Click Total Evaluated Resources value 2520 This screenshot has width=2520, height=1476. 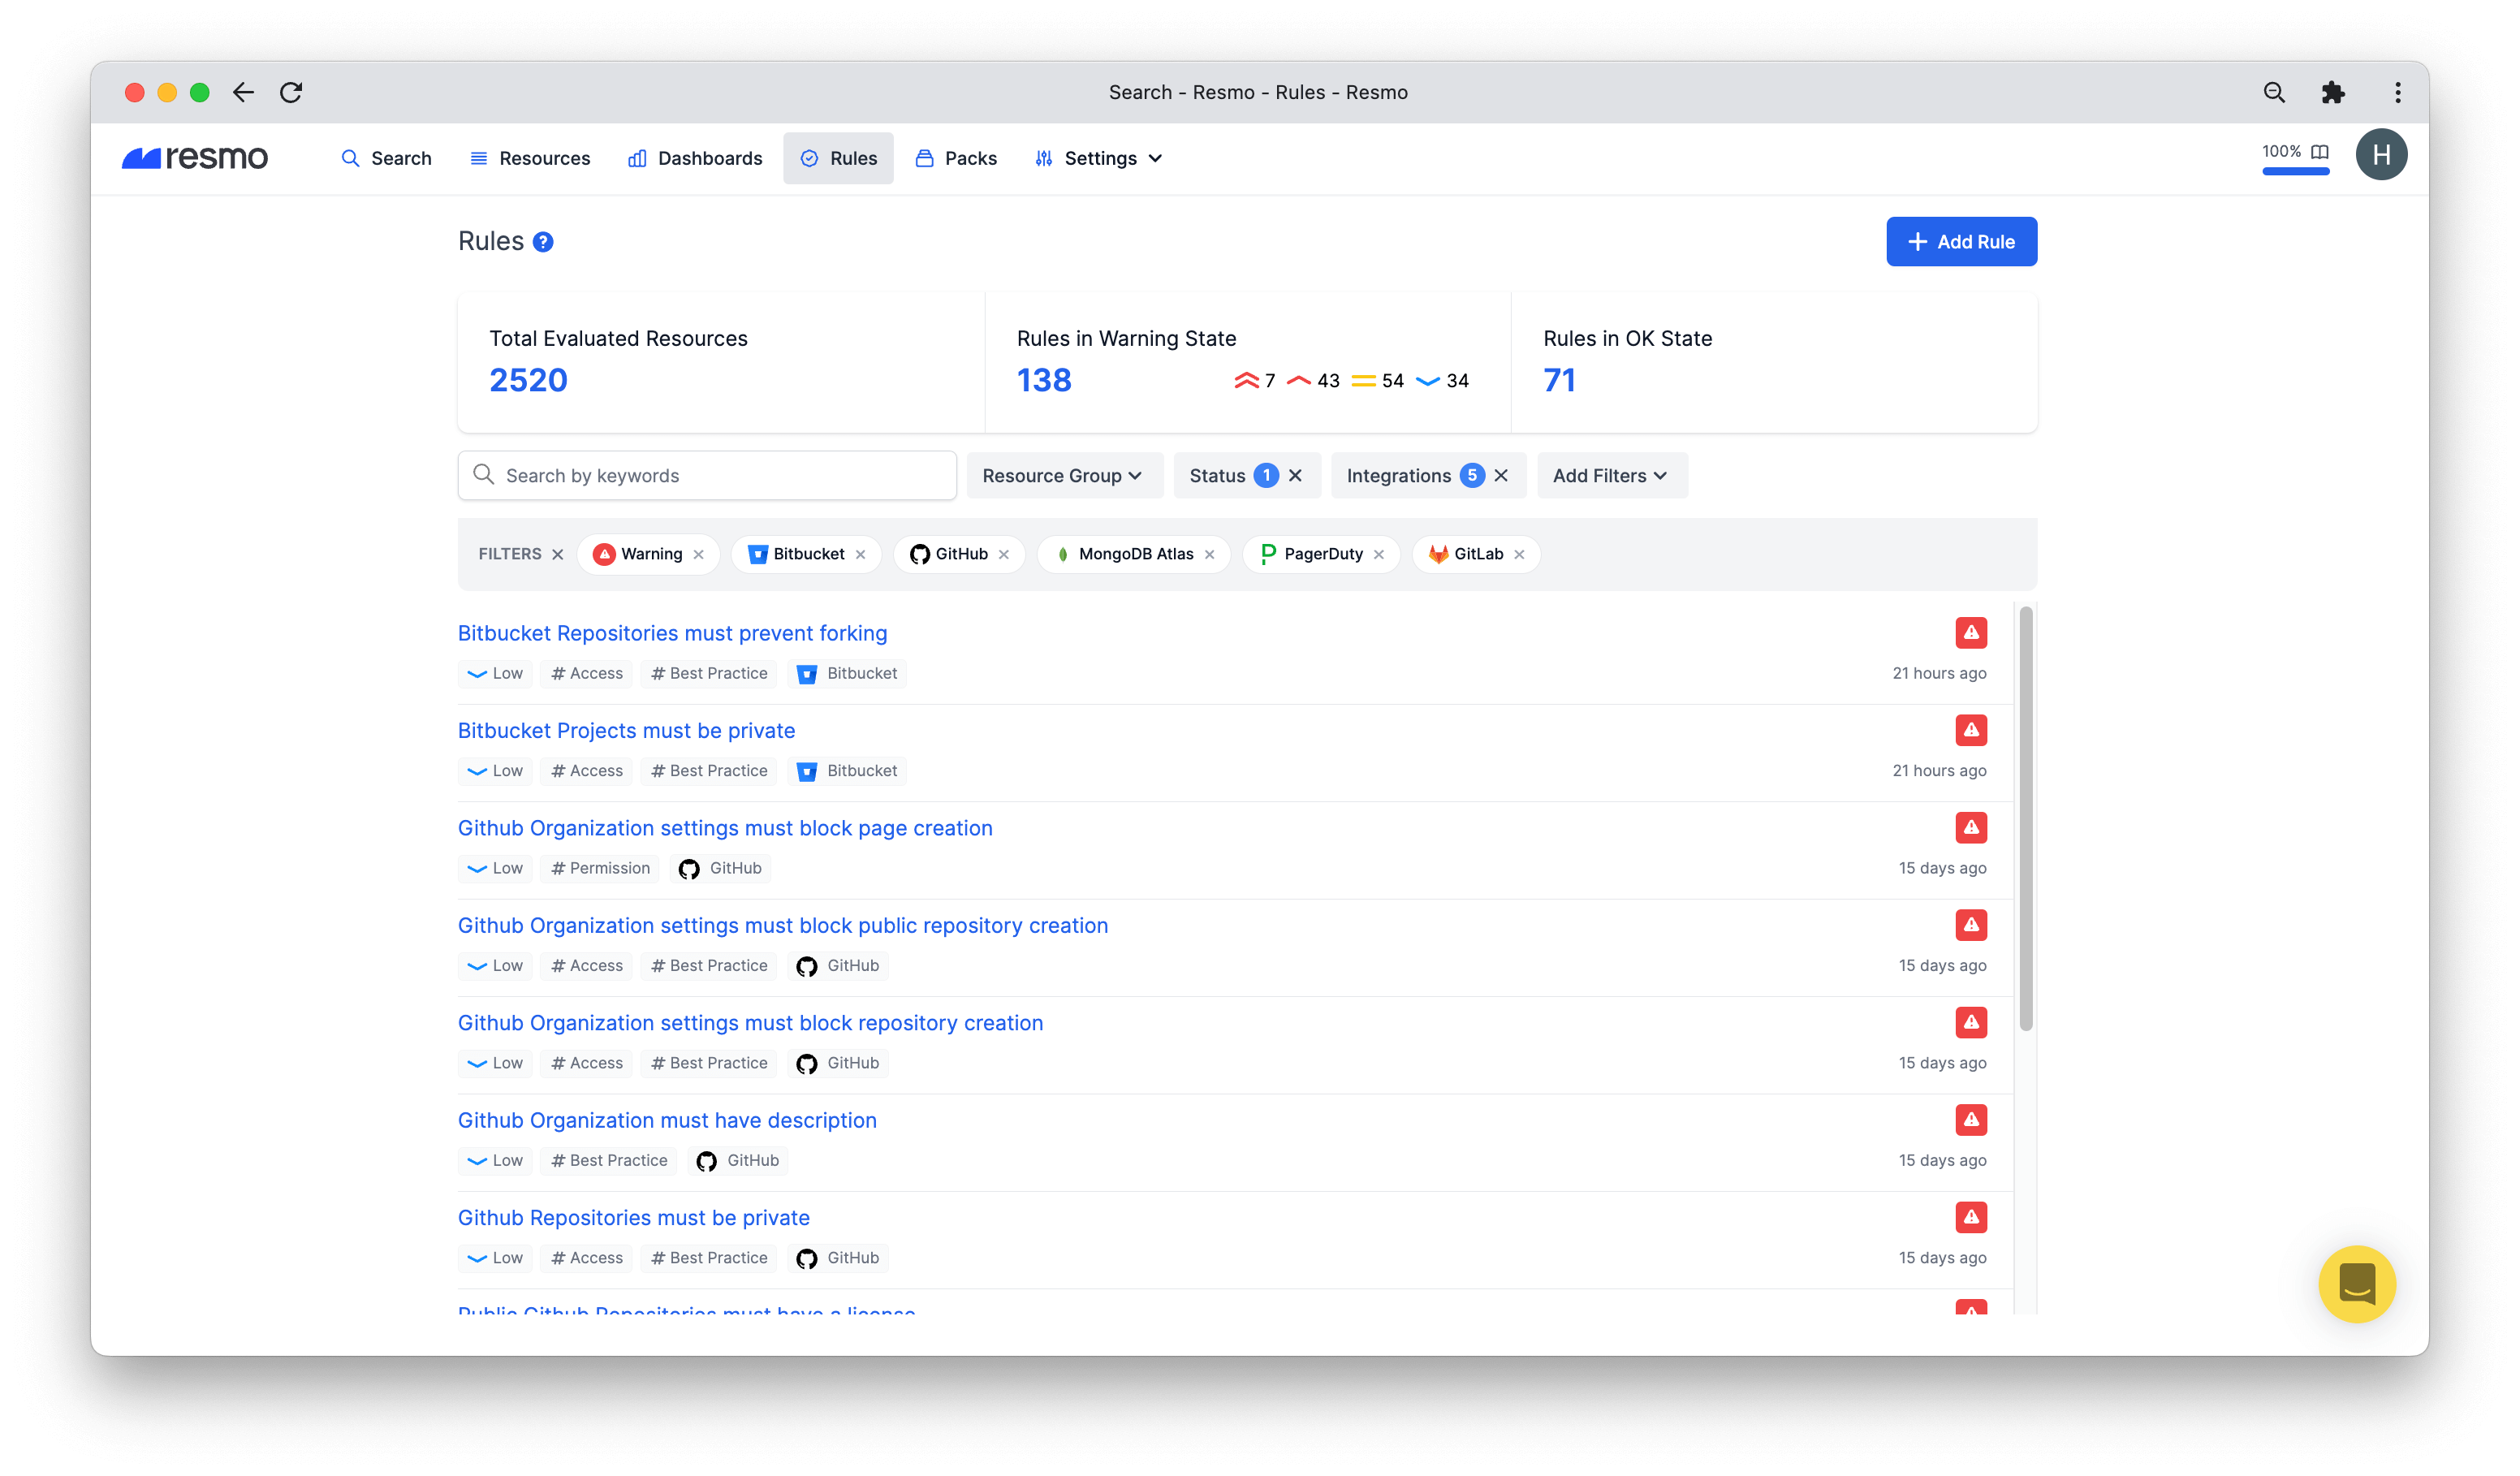pyautogui.click(x=529, y=381)
